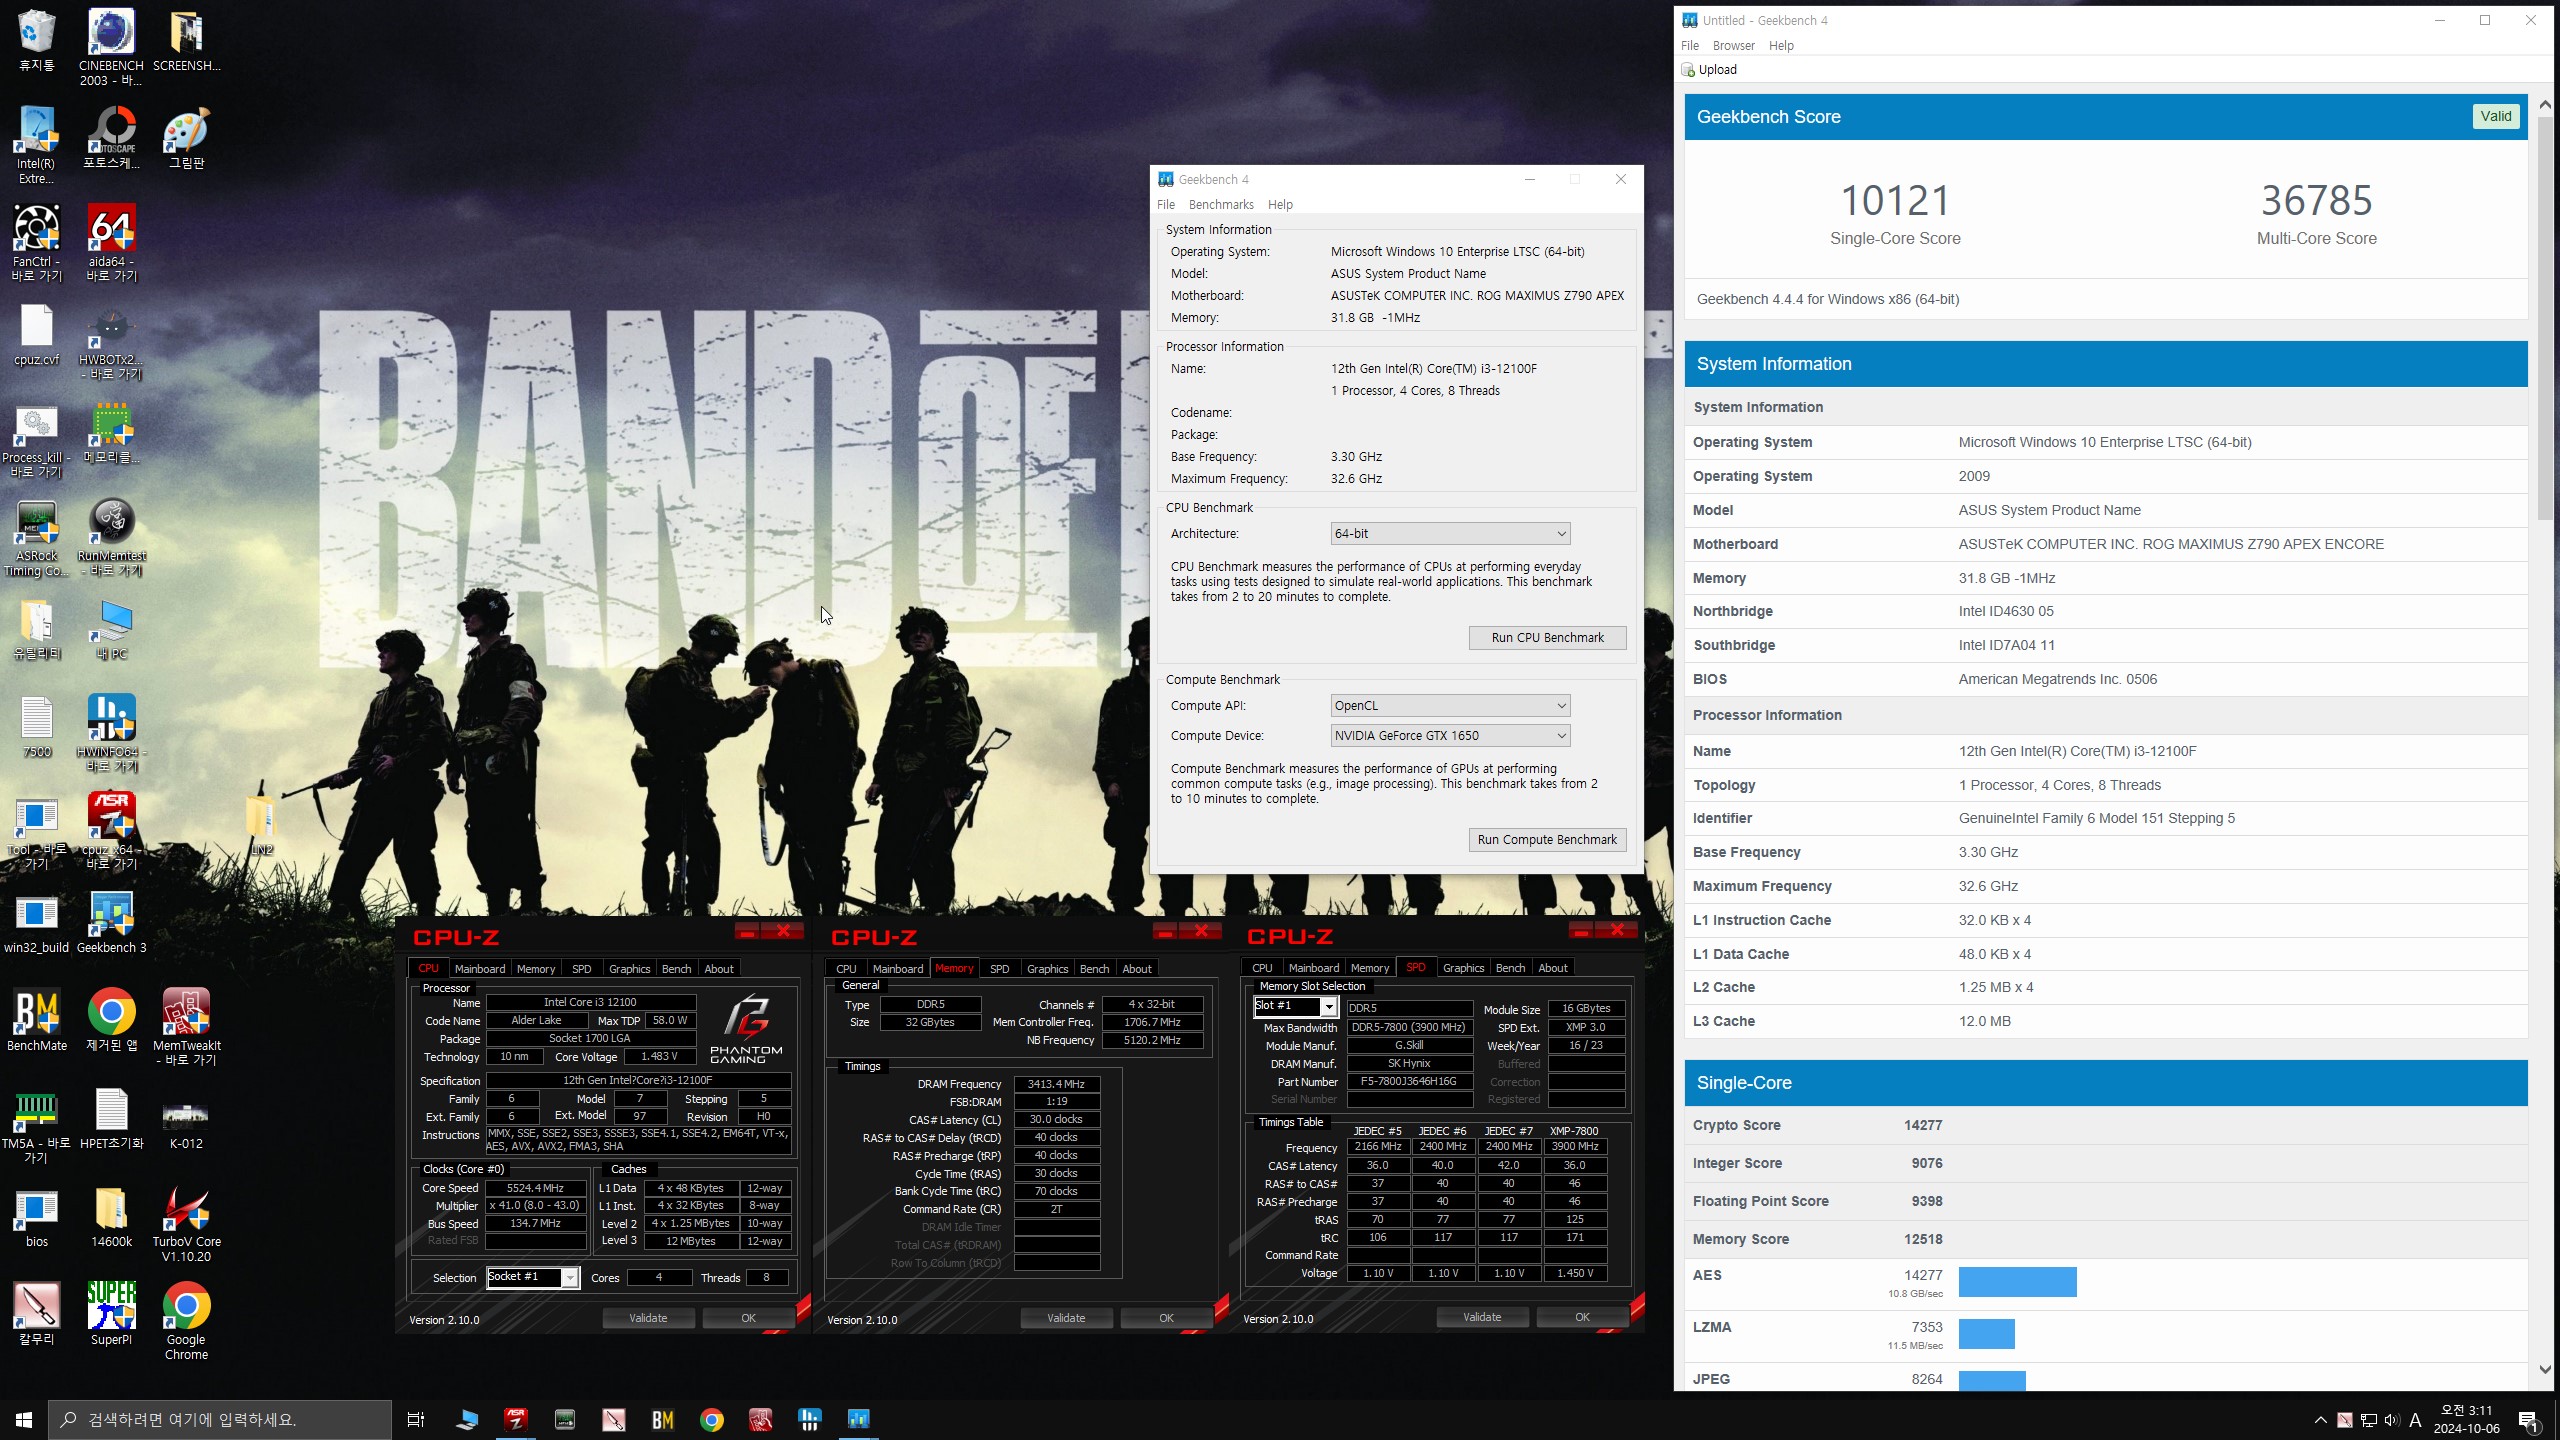Launch HWiNFO64 desktop shortcut
Image resolution: width=2560 pixels, height=1440 pixels.
click(111, 733)
